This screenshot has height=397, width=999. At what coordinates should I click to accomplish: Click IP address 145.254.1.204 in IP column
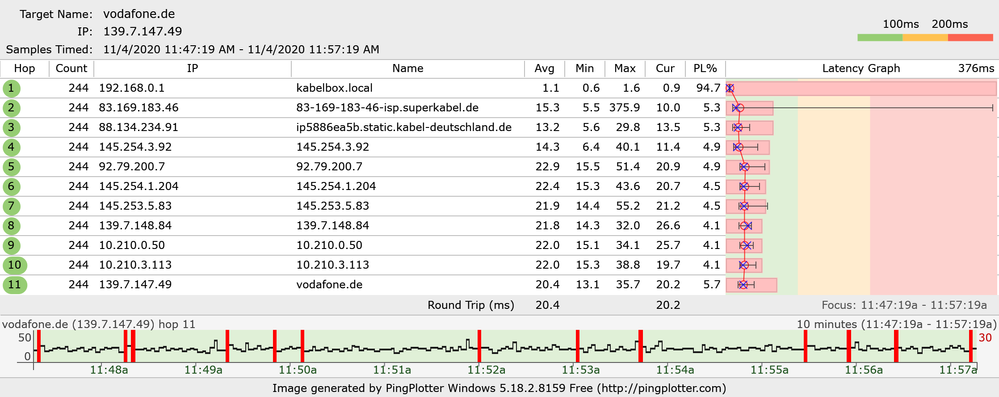point(138,187)
